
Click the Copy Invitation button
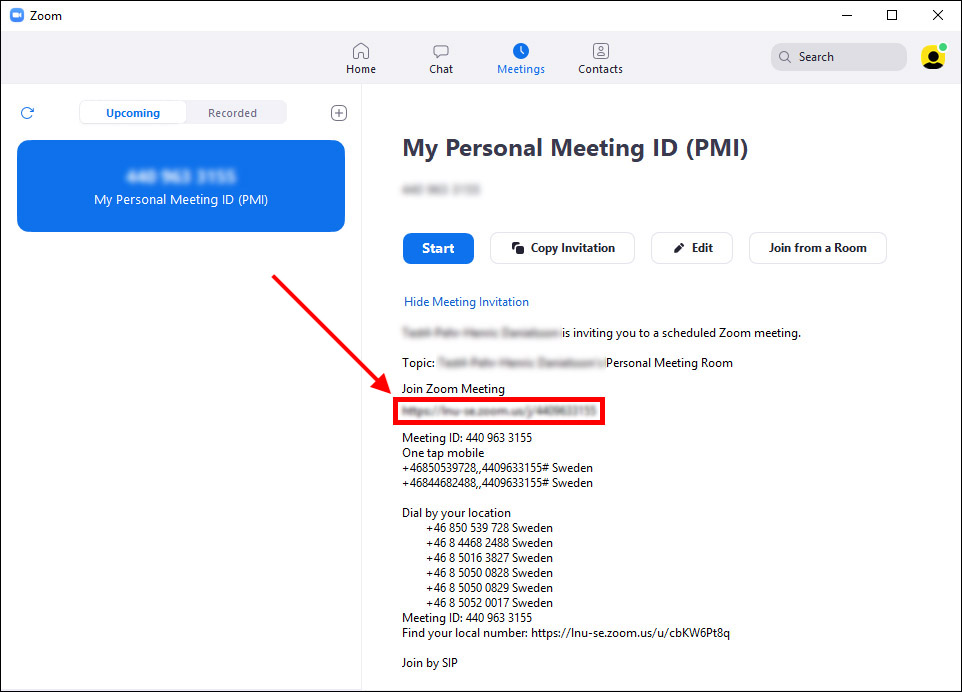562,248
